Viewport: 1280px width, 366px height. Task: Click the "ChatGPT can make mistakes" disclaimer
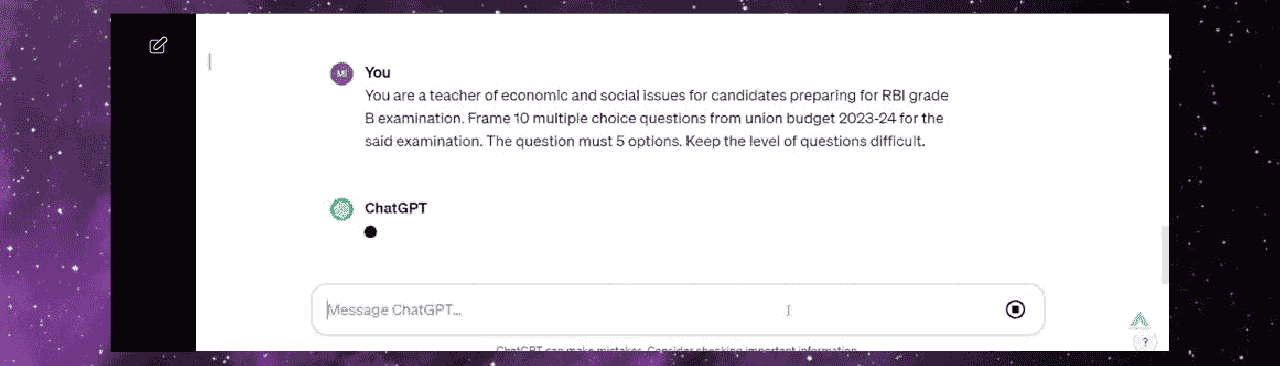click(x=677, y=350)
